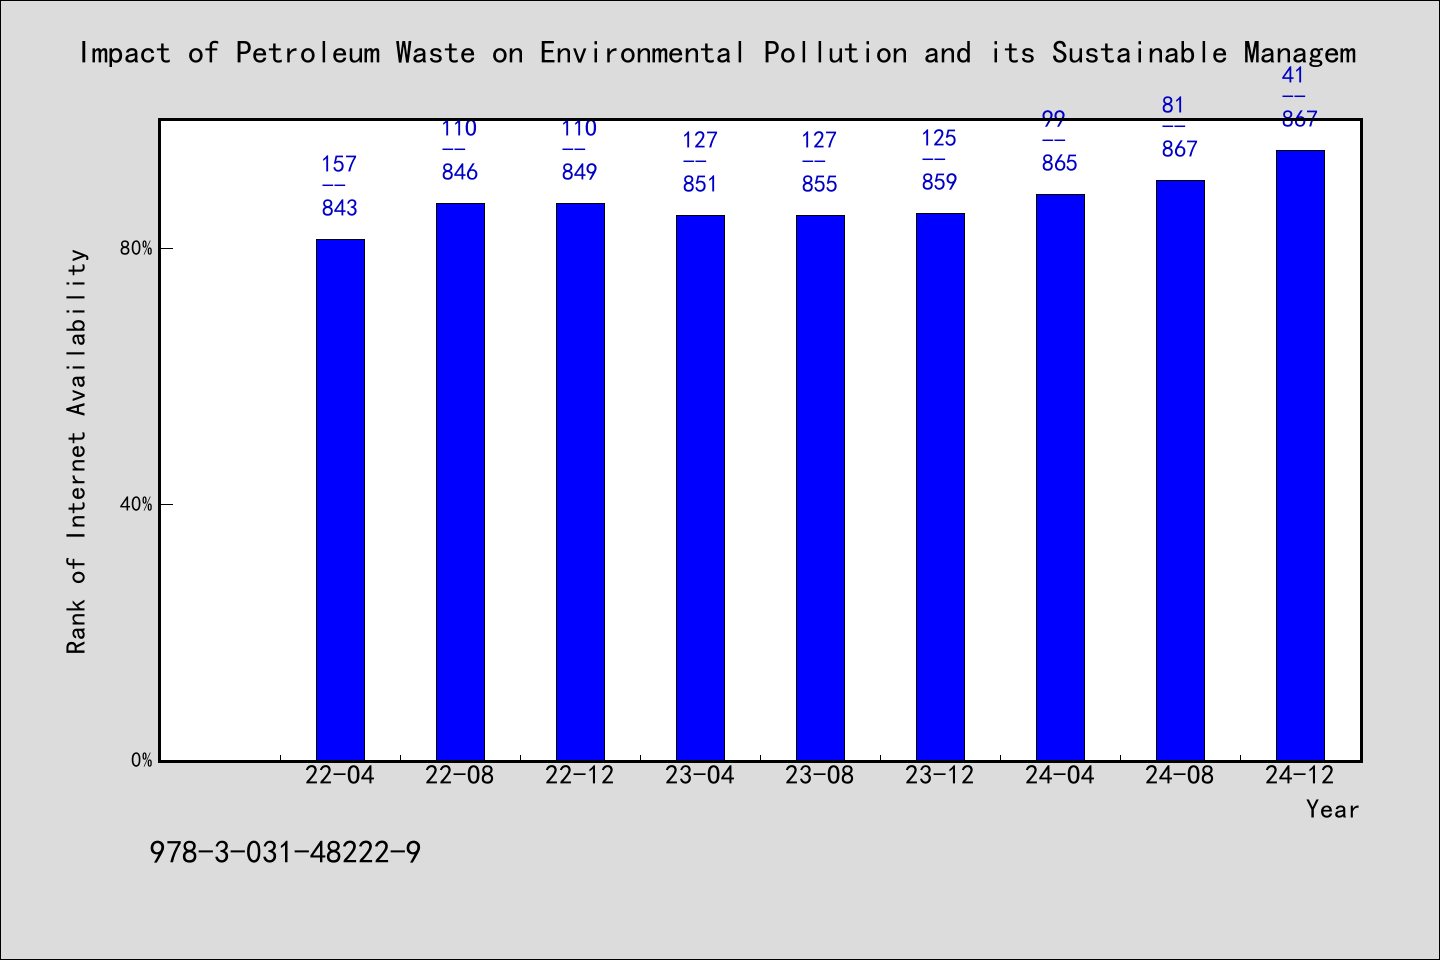This screenshot has height=960, width=1440.
Task: Click the blue bar for 24-12
Action: tap(1300, 455)
